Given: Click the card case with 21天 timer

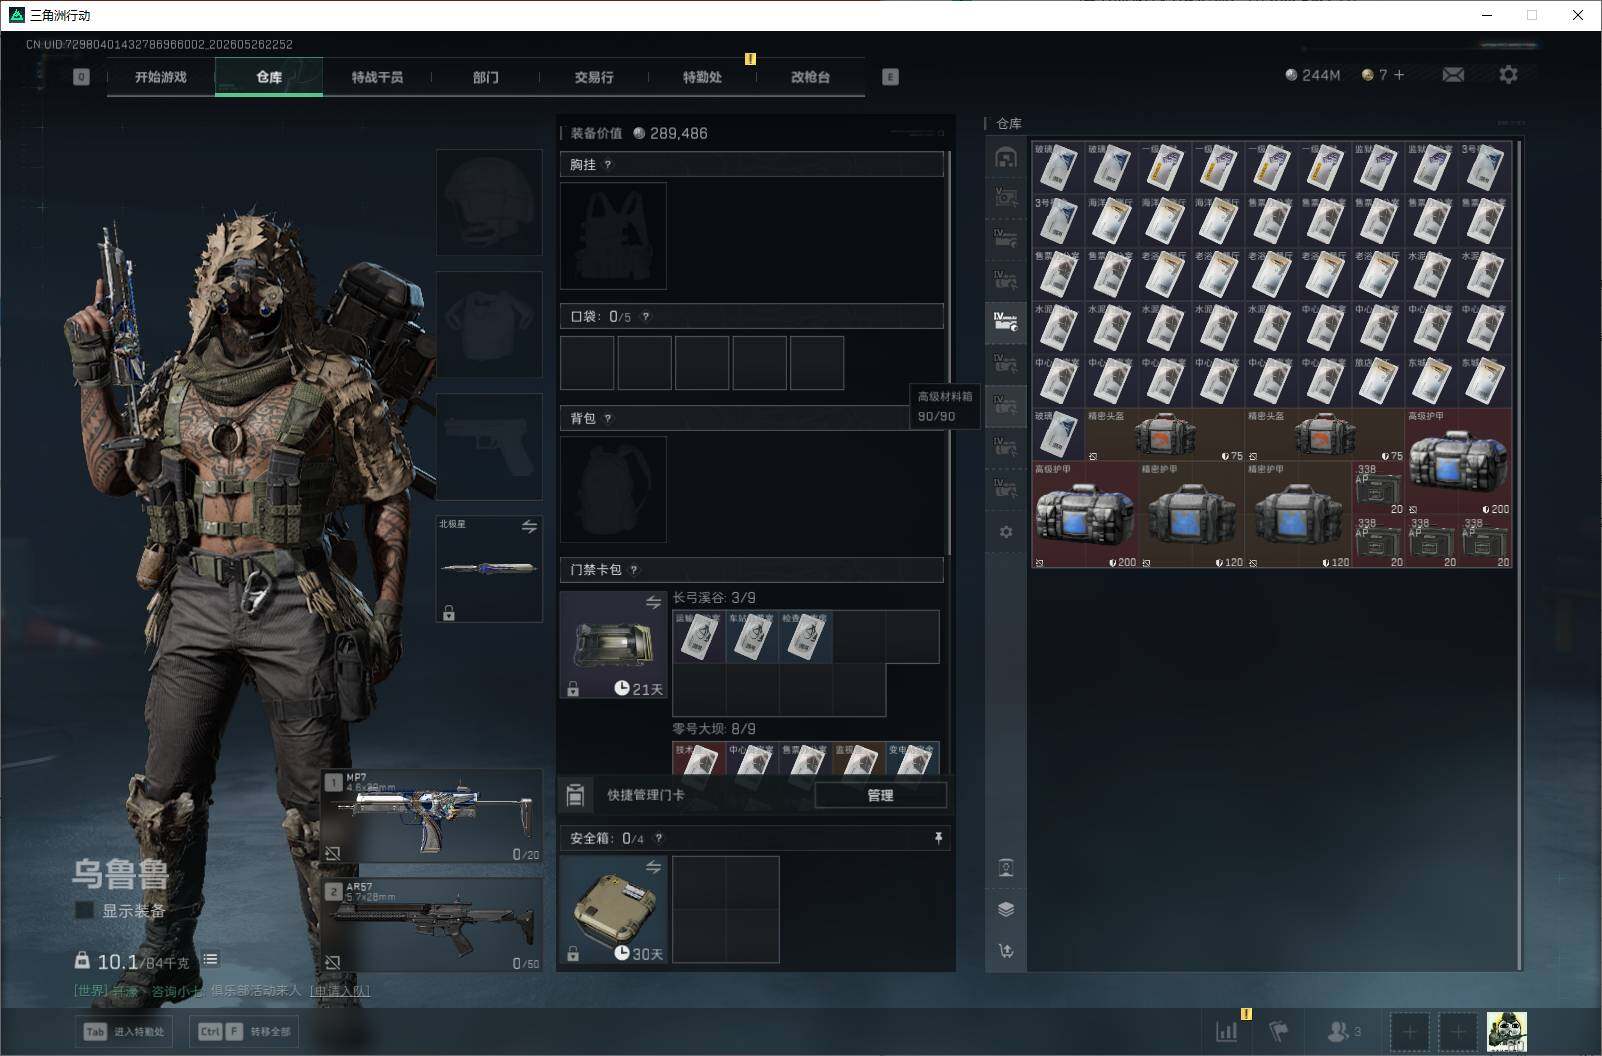Looking at the screenshot, I should (x=613, y=644).
